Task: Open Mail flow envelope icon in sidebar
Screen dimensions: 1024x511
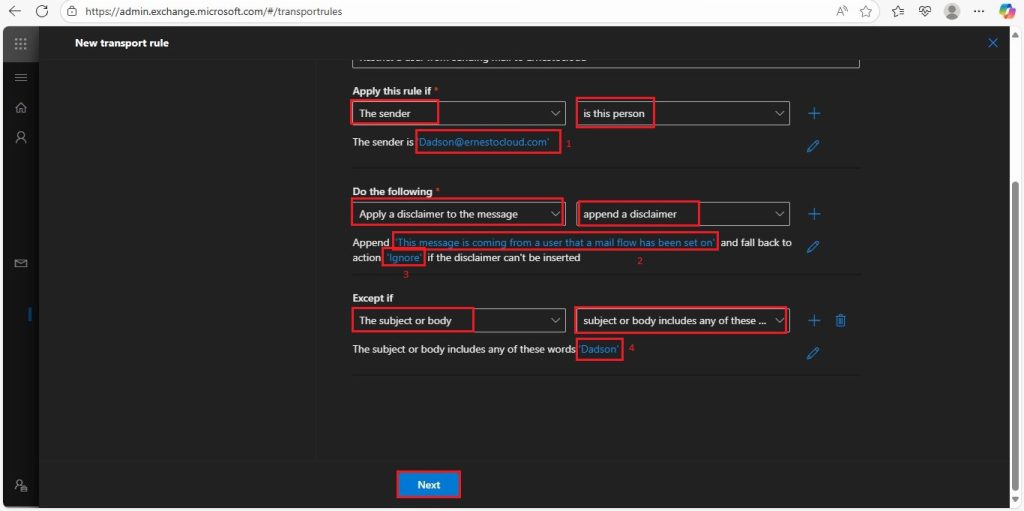Action: pos(21,263)
